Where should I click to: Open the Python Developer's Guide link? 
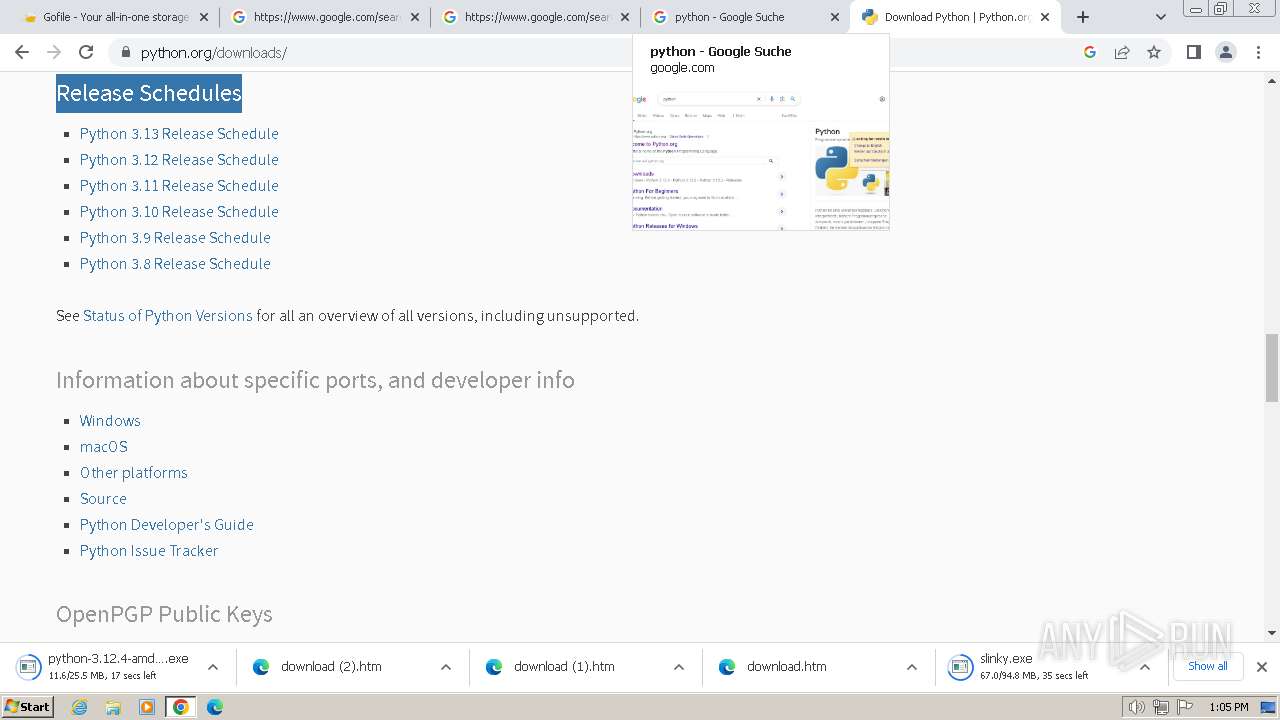(x=167, y=525)
